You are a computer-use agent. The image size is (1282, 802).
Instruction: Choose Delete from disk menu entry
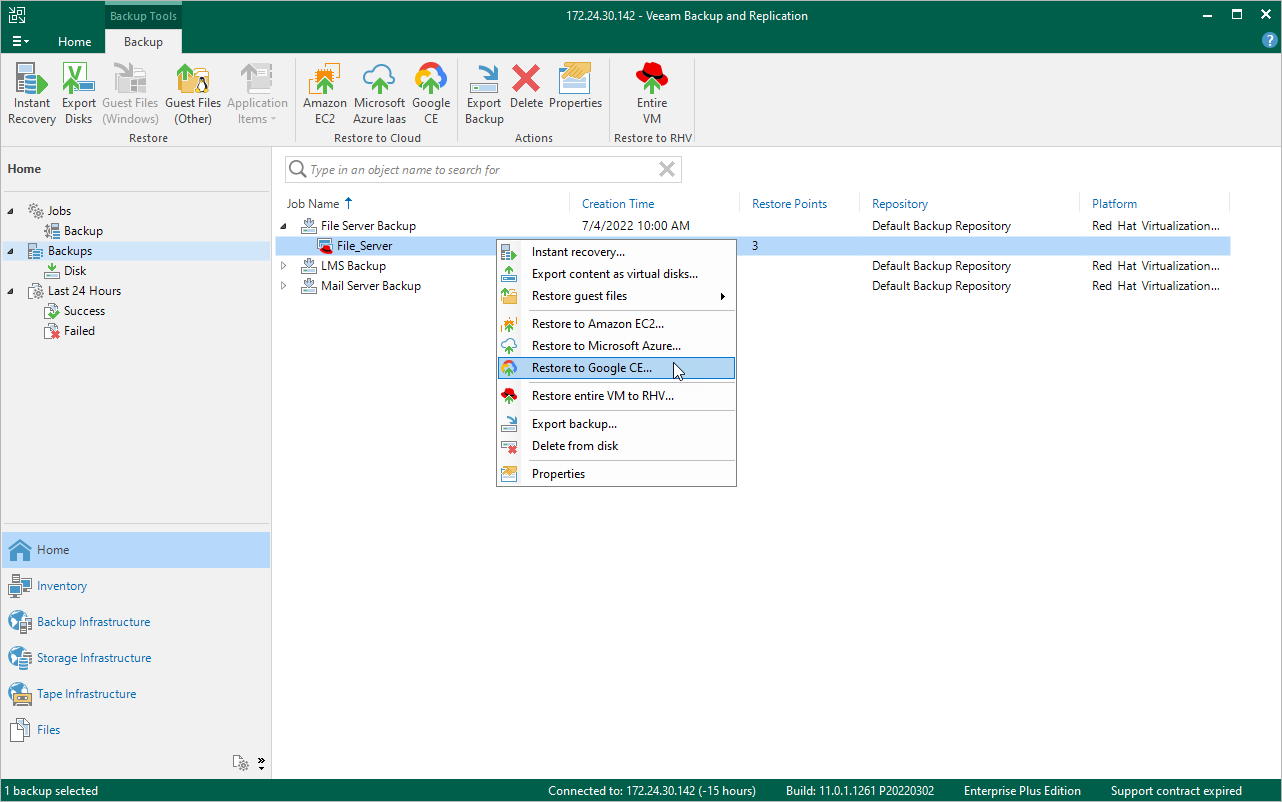tap(616, 446)
